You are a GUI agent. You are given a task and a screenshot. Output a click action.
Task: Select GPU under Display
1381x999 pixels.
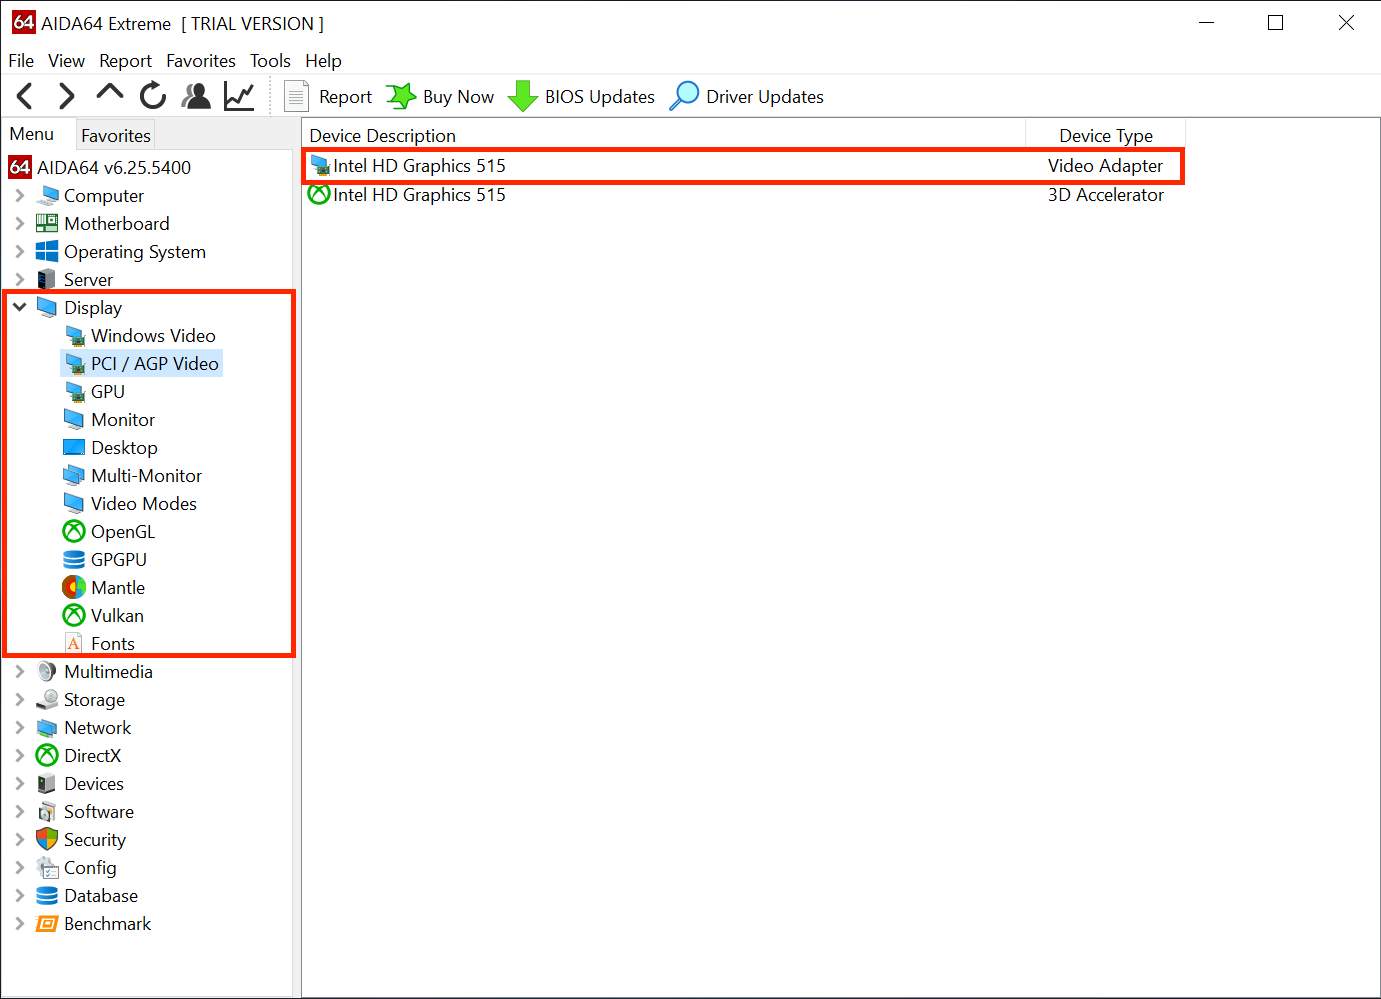coord(107,392)
